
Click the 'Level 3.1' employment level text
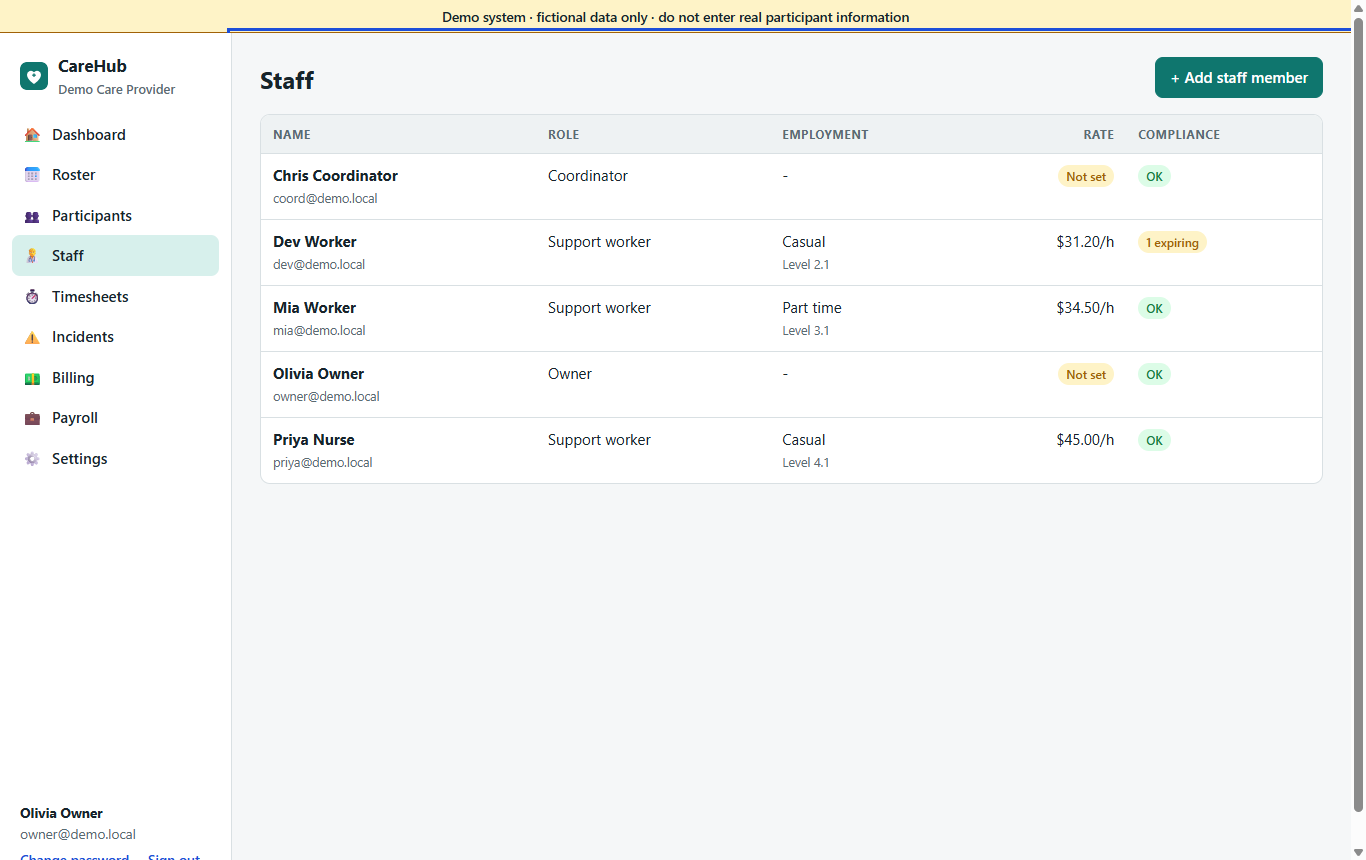pyautogui.click(x=805, y=331)
